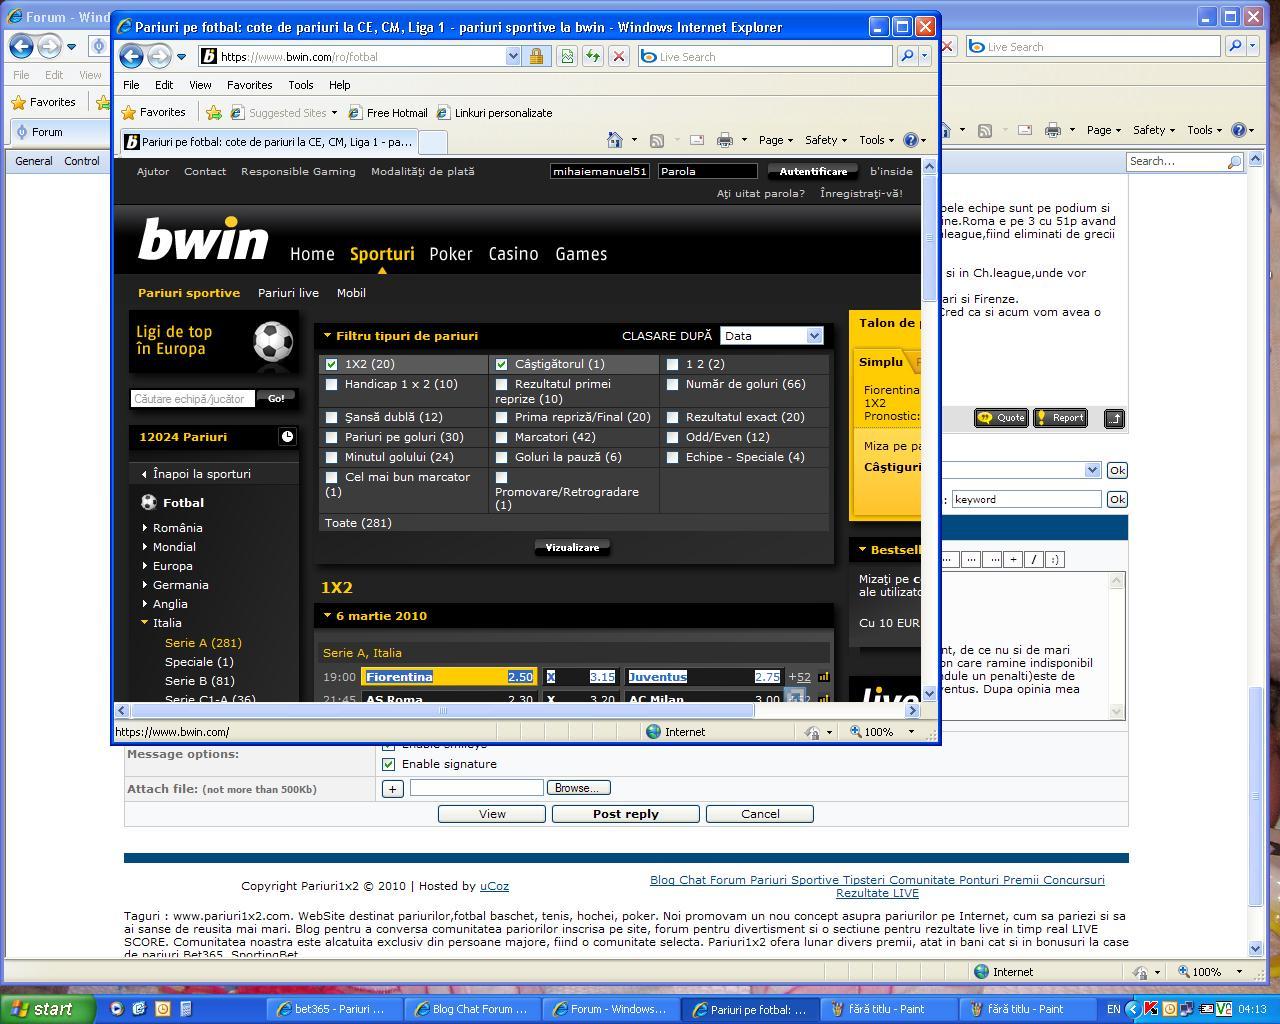Click the media player icon in Quick Launch
The width and height of the screenshot is (1280, 1024).
coord(116,1009)
